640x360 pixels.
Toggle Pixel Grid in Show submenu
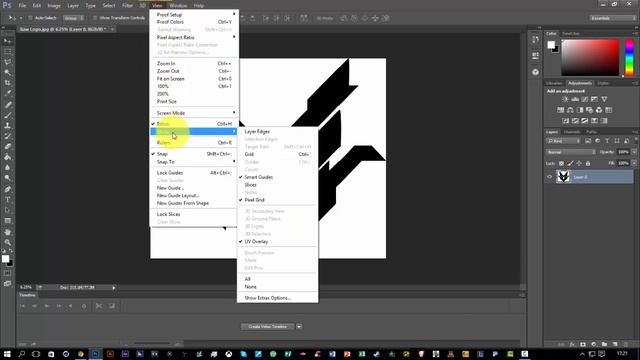[278, 200]
